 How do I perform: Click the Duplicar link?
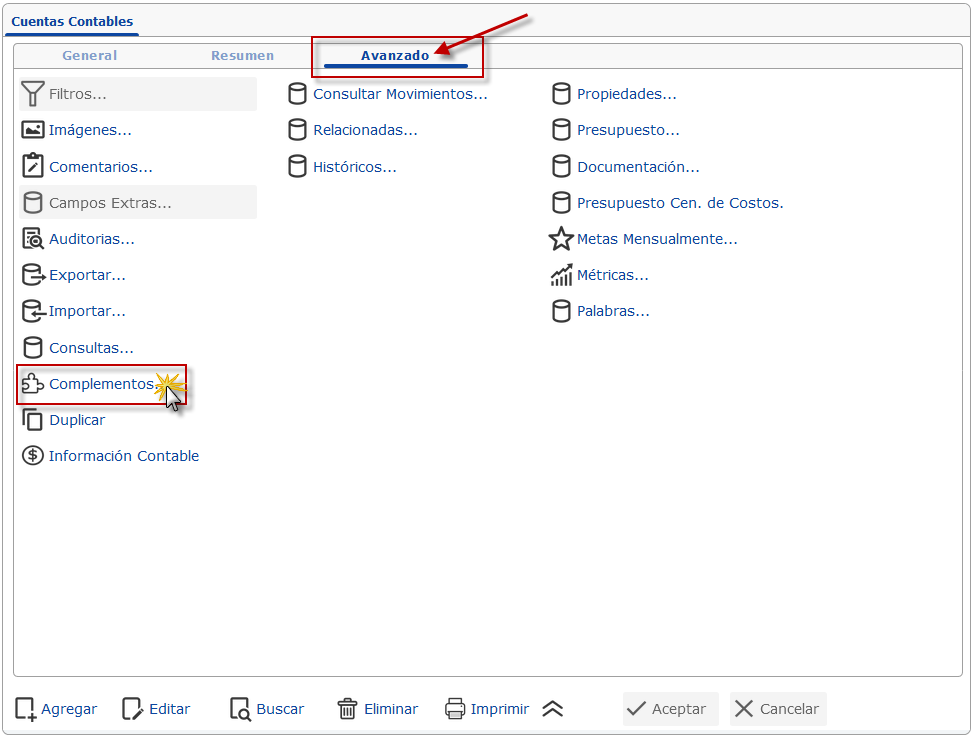click(x=77, y=420)
